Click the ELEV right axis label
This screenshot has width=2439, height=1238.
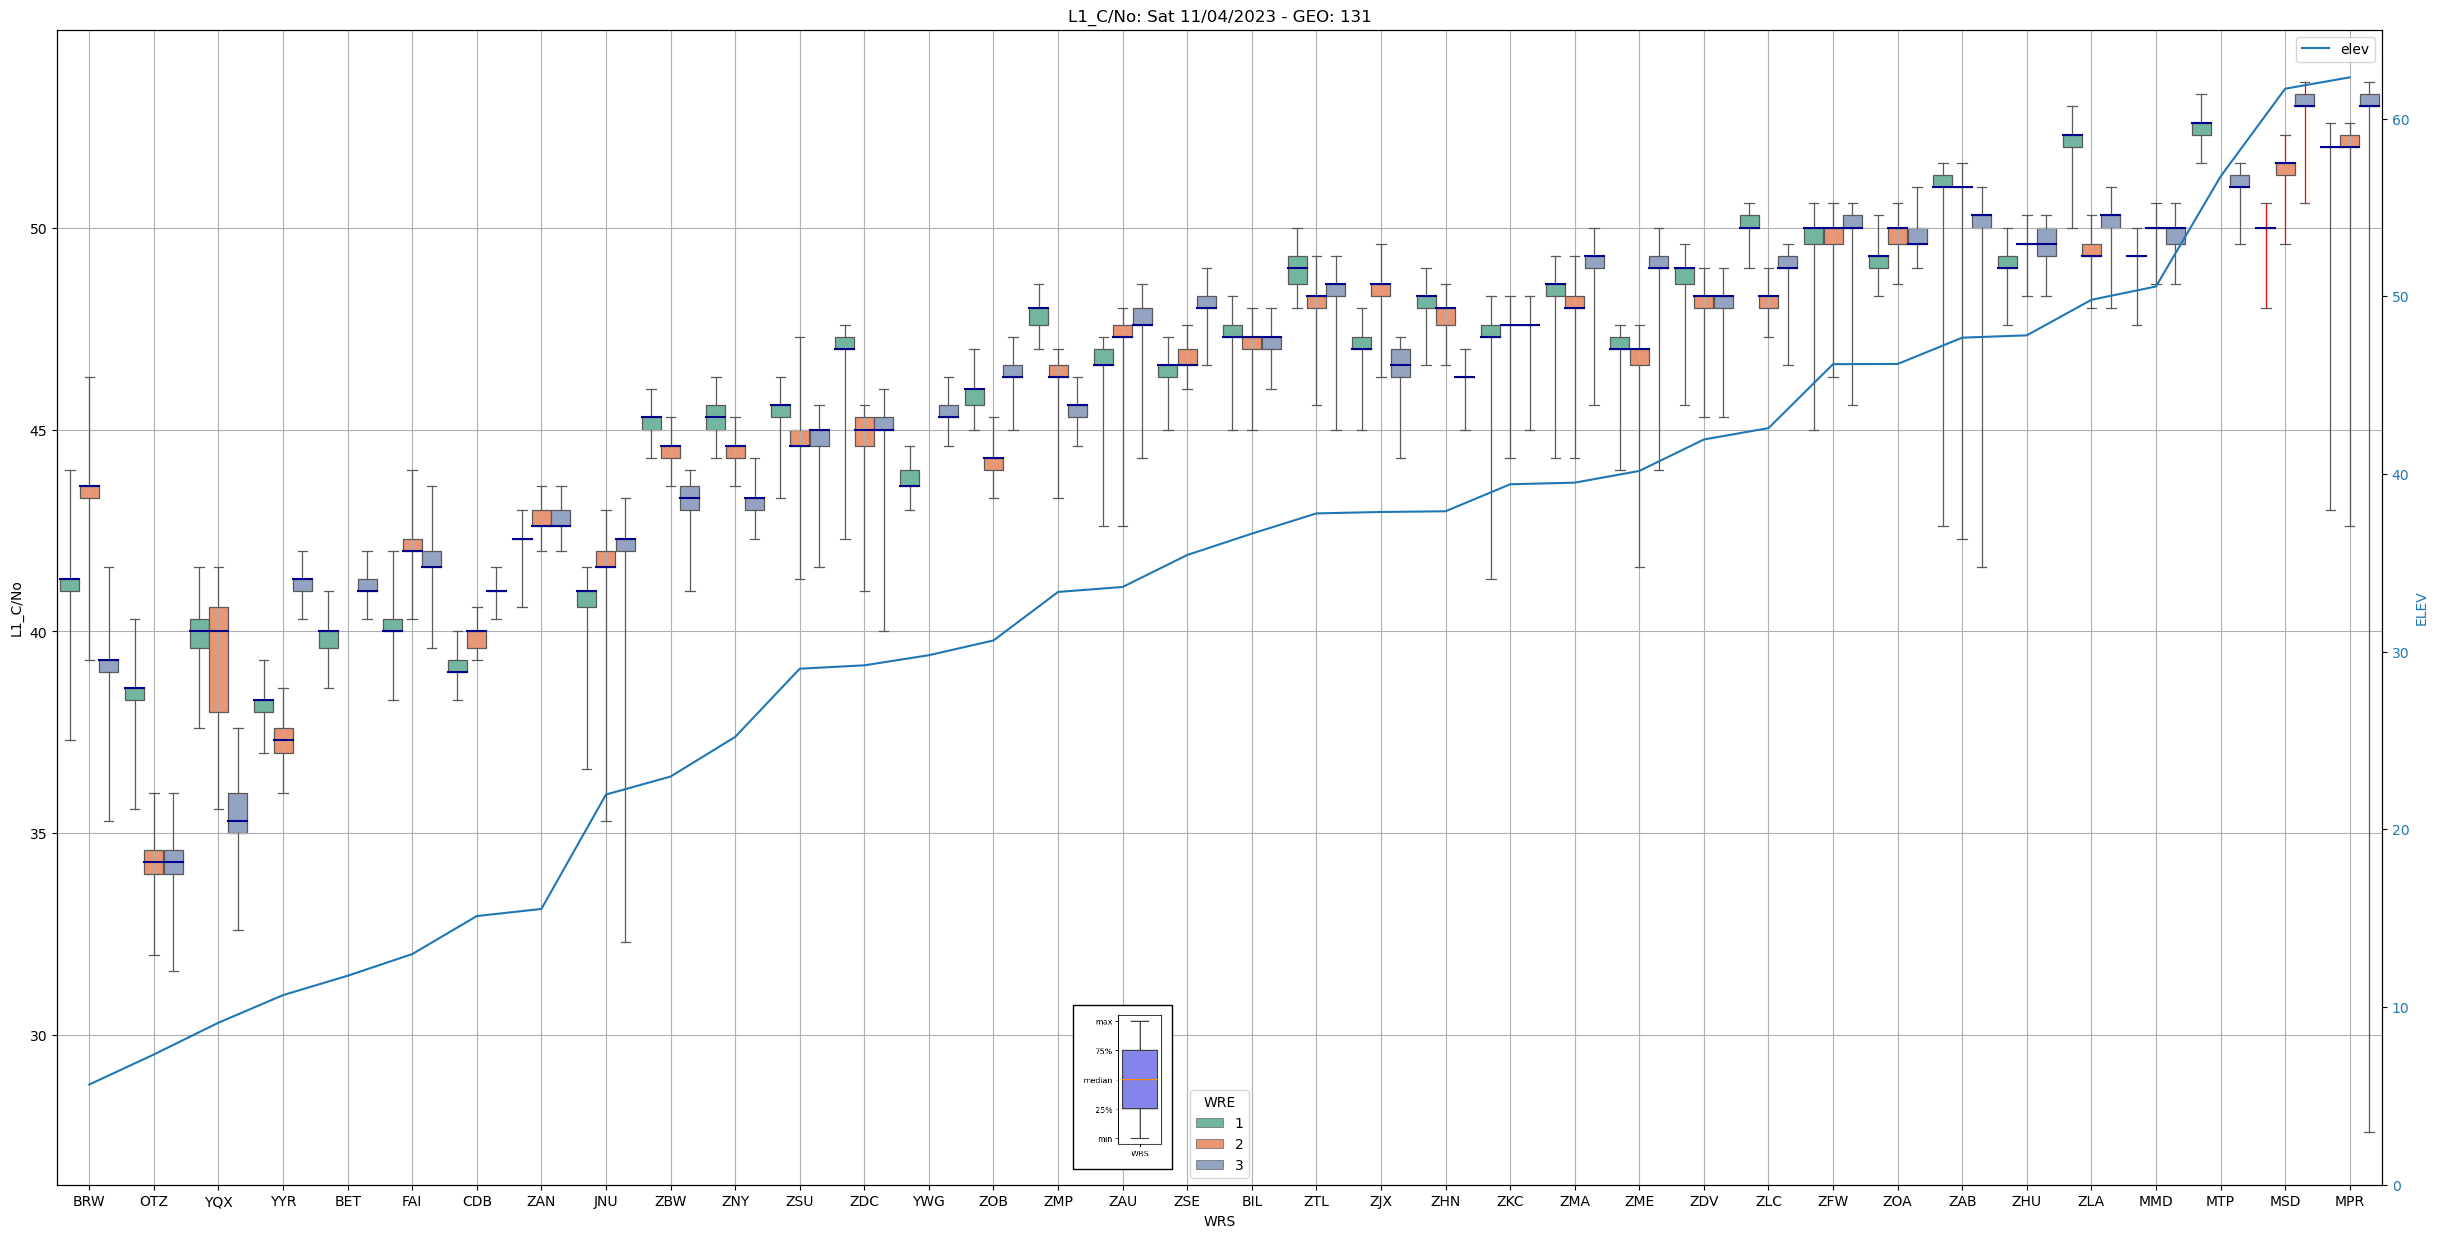pyautogui.click(x=2421, y=609)
